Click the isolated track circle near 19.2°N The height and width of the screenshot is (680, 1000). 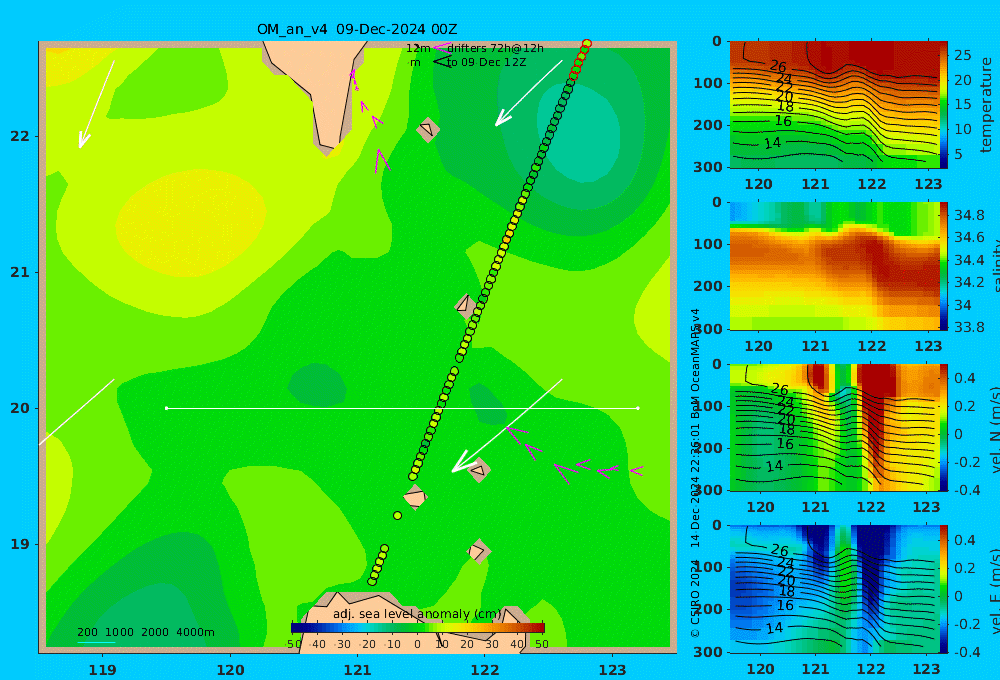pyautogui.click(x=397, y=515)
